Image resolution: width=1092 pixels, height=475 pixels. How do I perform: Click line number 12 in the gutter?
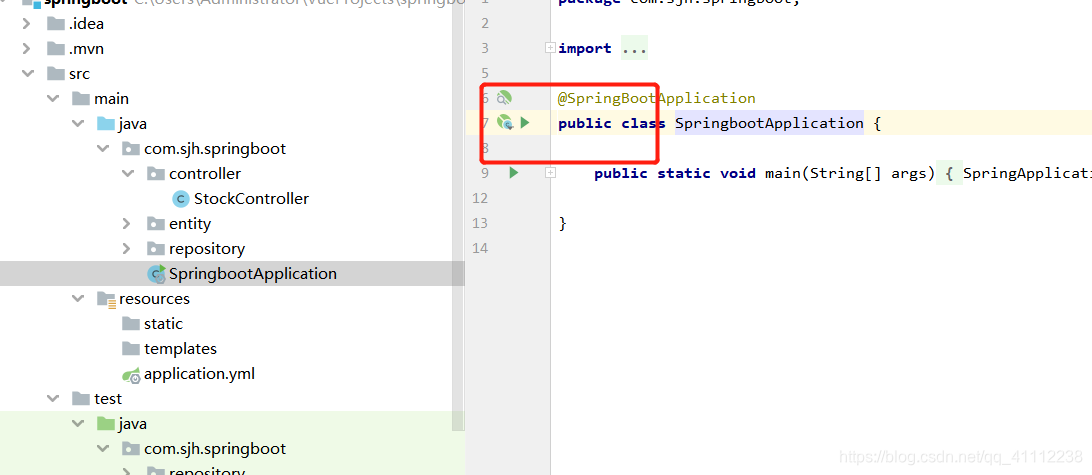point(480,198)
